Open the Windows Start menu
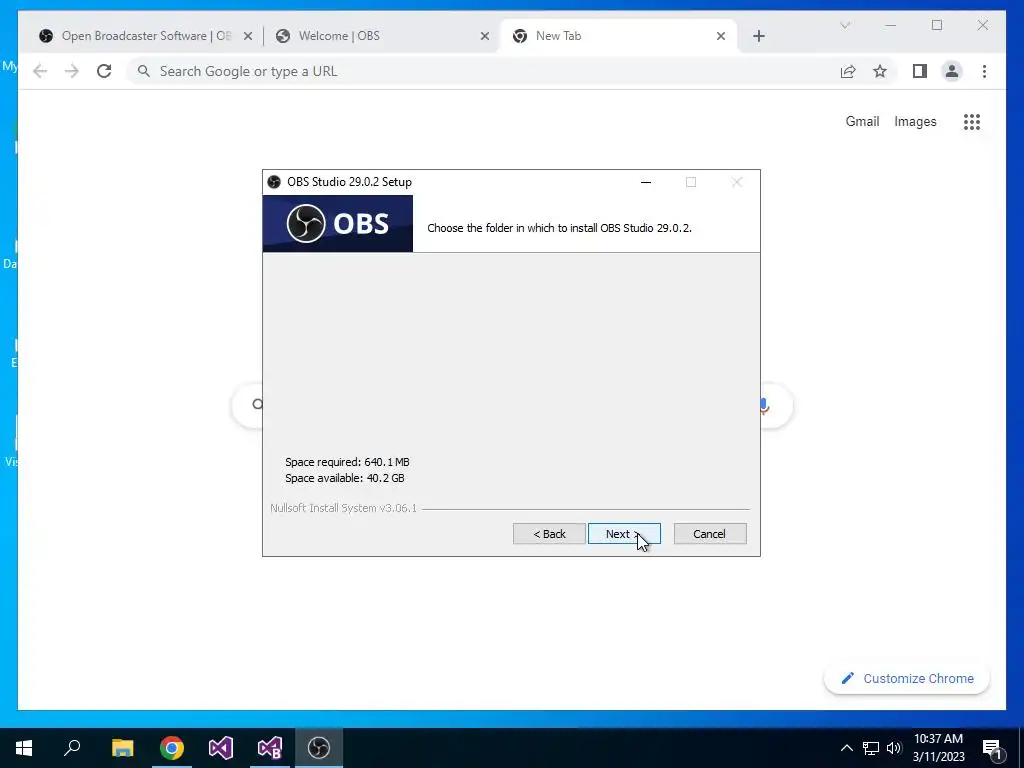 pyautogui.click(x=24, y=748)
